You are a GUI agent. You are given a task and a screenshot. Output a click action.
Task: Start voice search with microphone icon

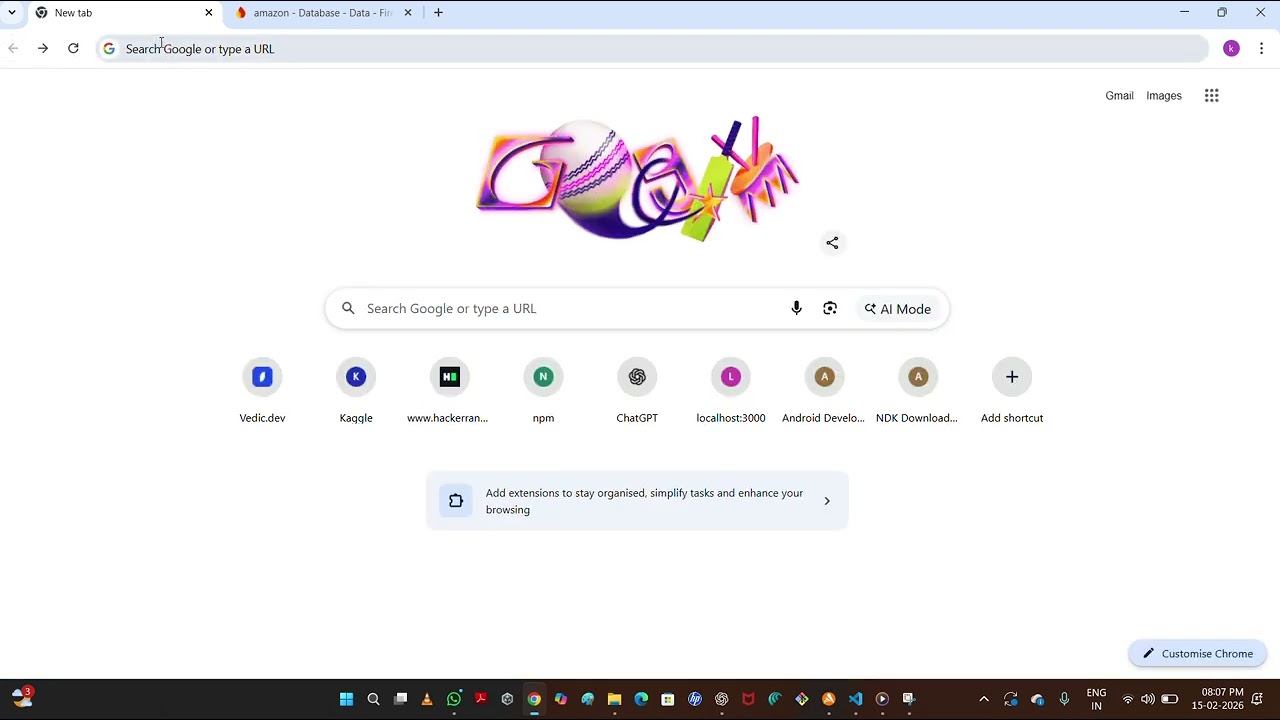(796, 309)
